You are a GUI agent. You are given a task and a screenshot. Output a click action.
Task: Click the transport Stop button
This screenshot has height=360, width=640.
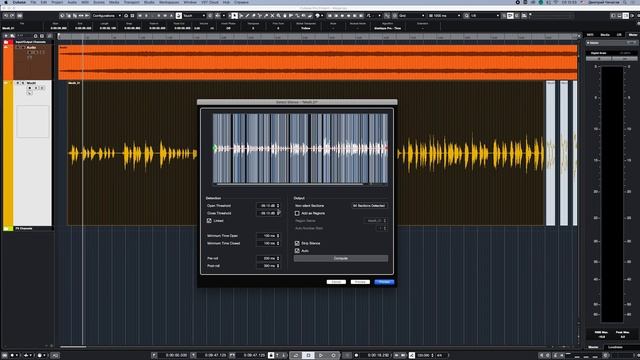coord(309,355)
